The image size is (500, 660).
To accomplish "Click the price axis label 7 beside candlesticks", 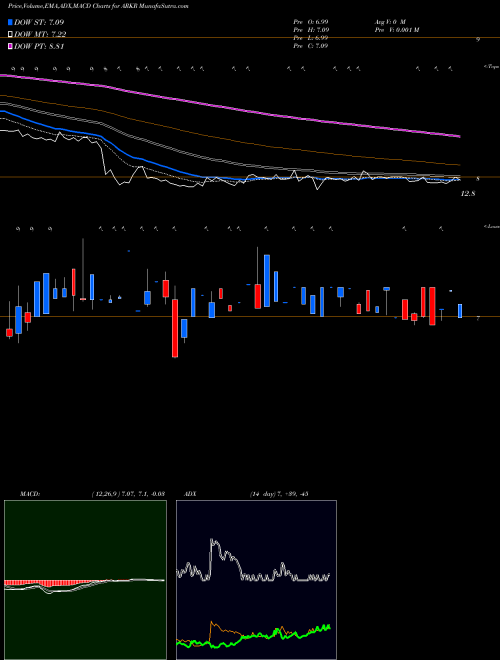I will [x=478, y=319].
